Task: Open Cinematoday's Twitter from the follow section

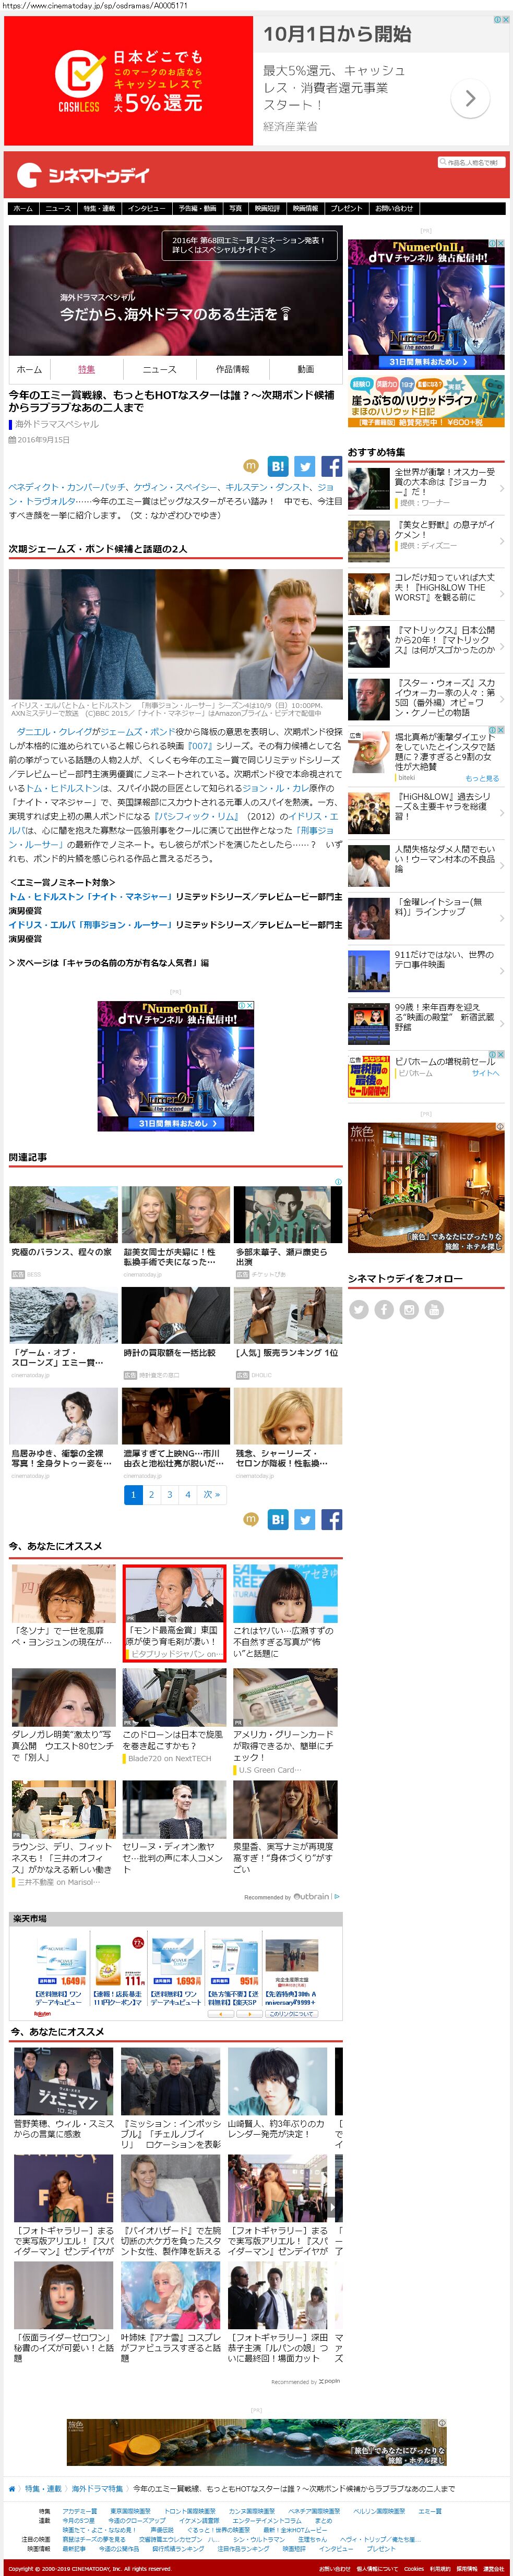Action: pyautogui.click(x=359, y=1309)
